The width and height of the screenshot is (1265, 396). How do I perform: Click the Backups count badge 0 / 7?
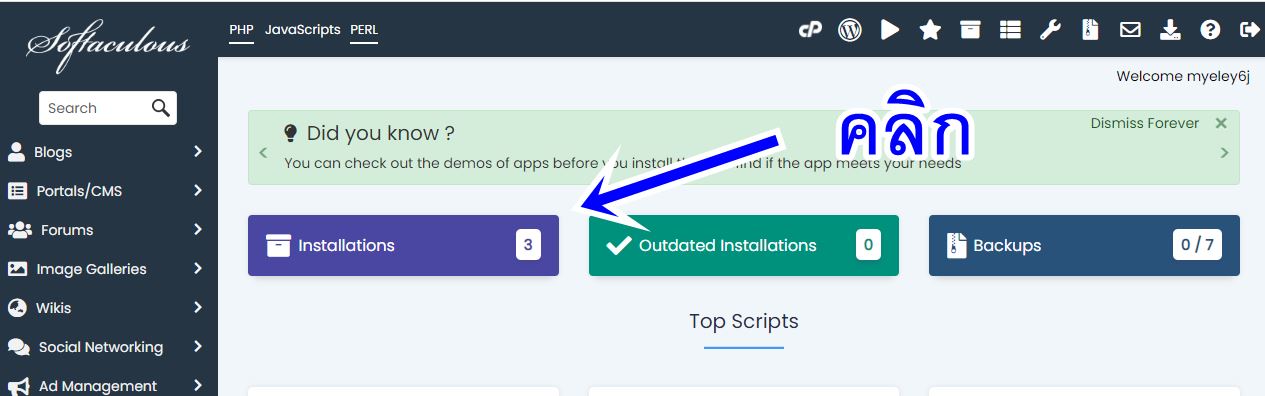pos(1198,245)
